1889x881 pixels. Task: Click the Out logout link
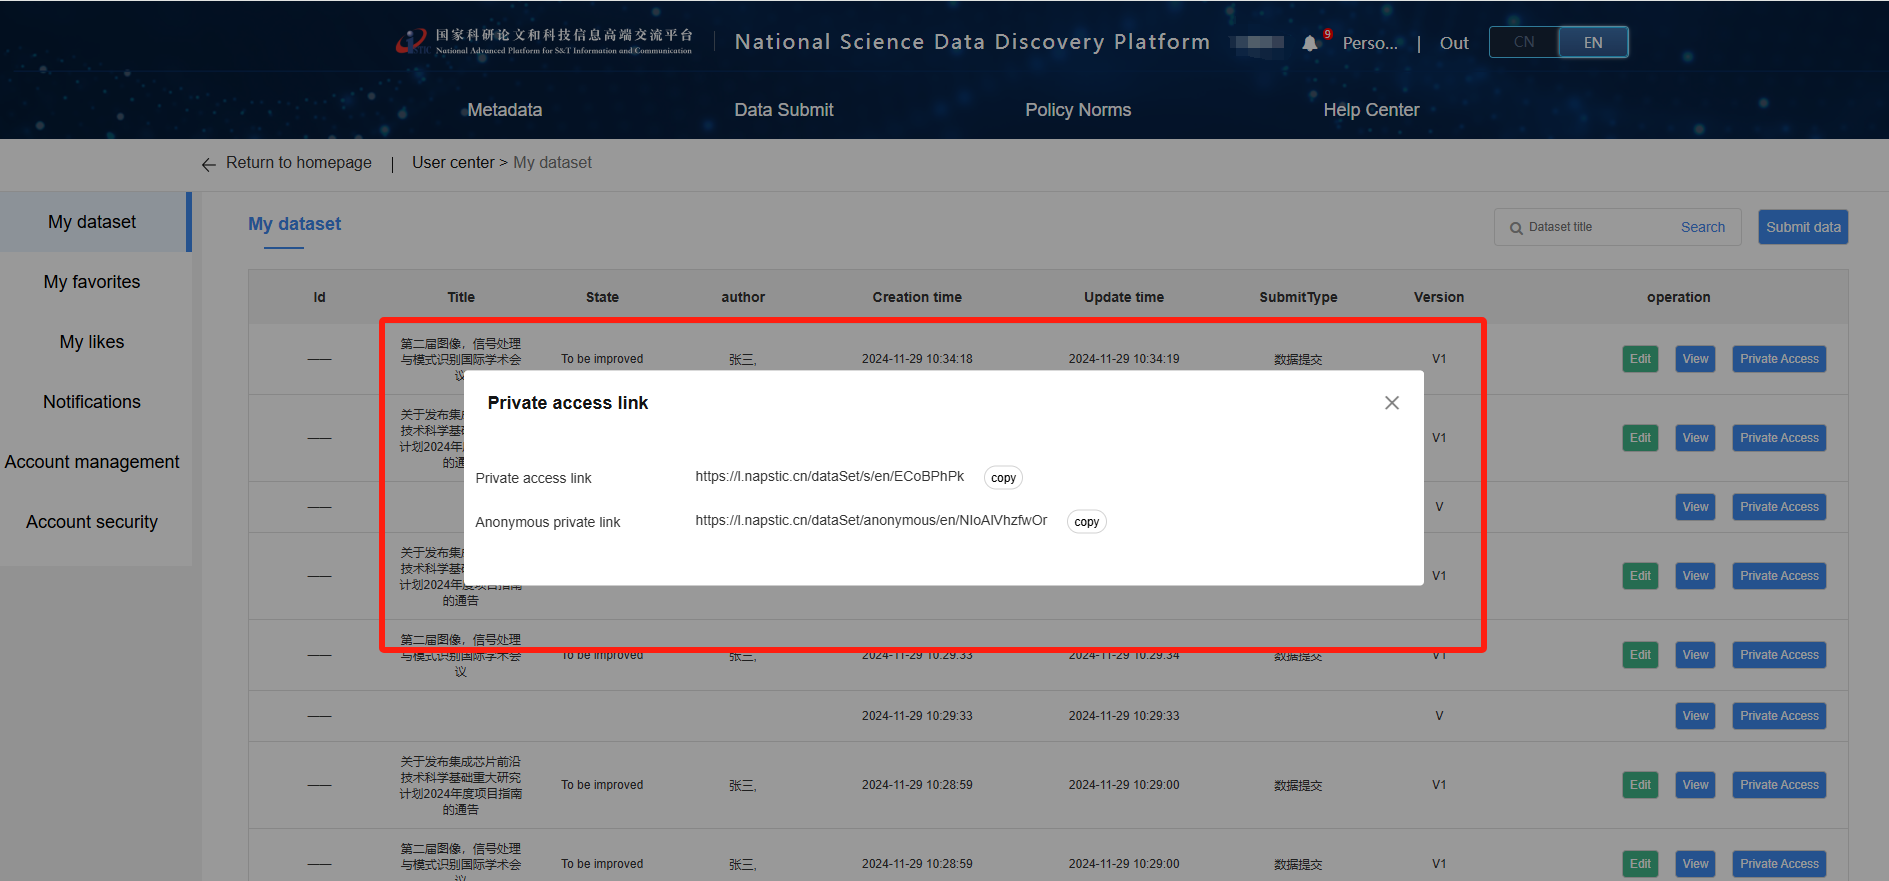(1453, 43)
